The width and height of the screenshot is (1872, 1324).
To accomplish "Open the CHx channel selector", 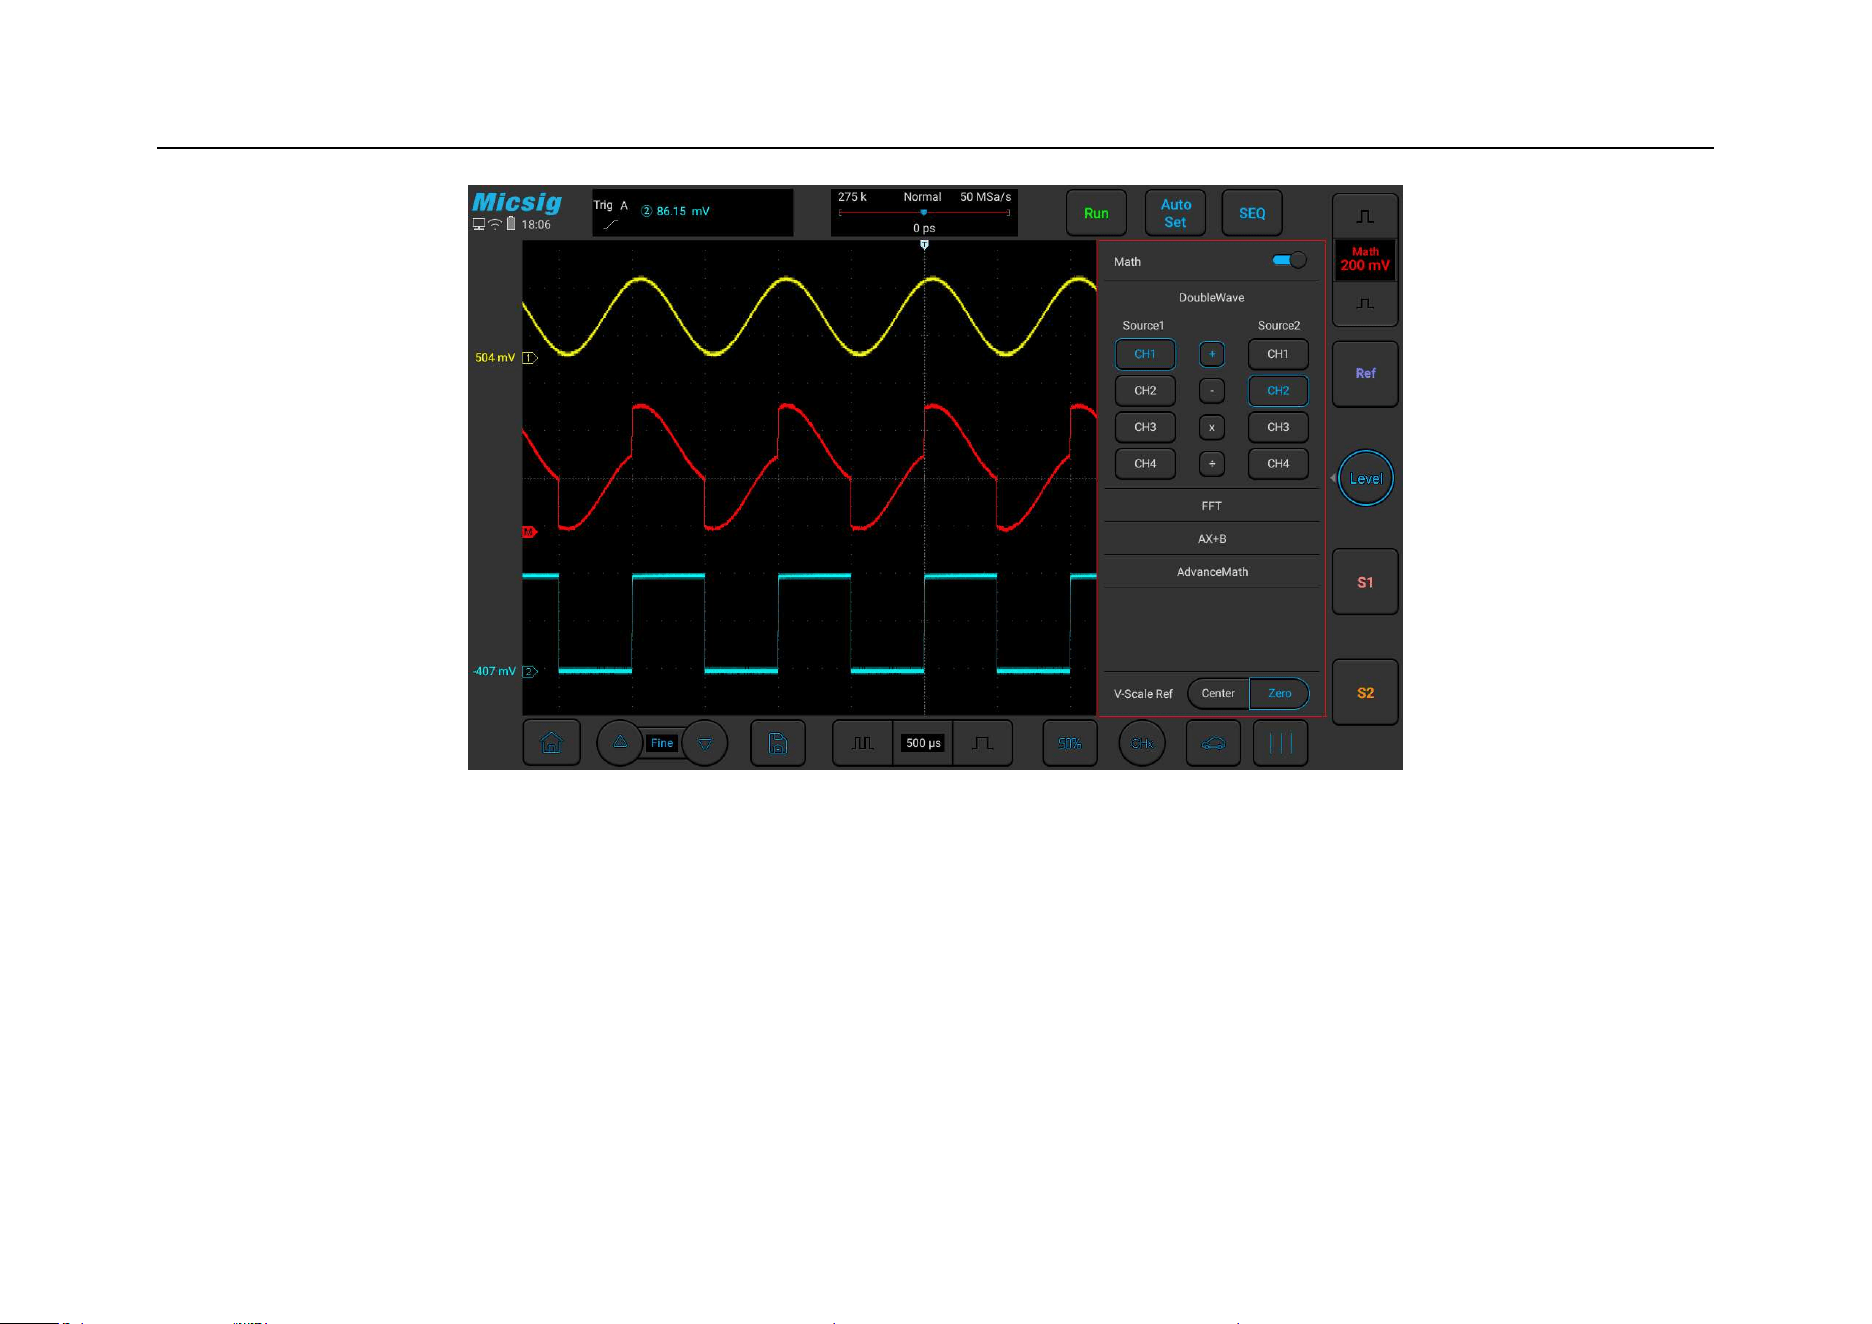I will coord(1142,743).
